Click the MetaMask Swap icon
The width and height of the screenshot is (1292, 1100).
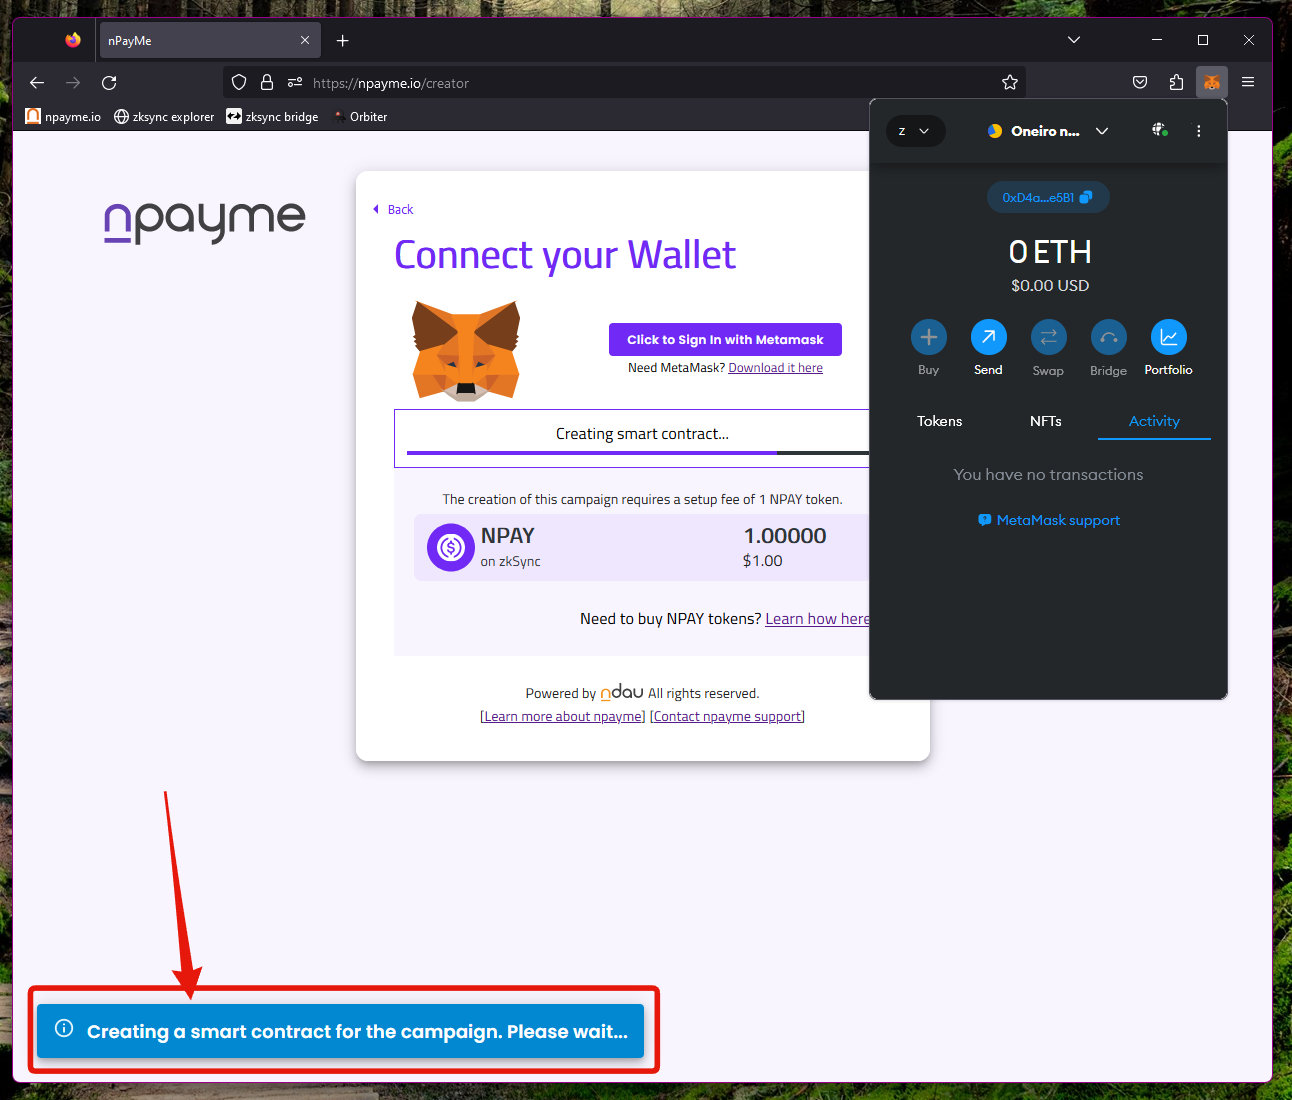coord(1049,337)
